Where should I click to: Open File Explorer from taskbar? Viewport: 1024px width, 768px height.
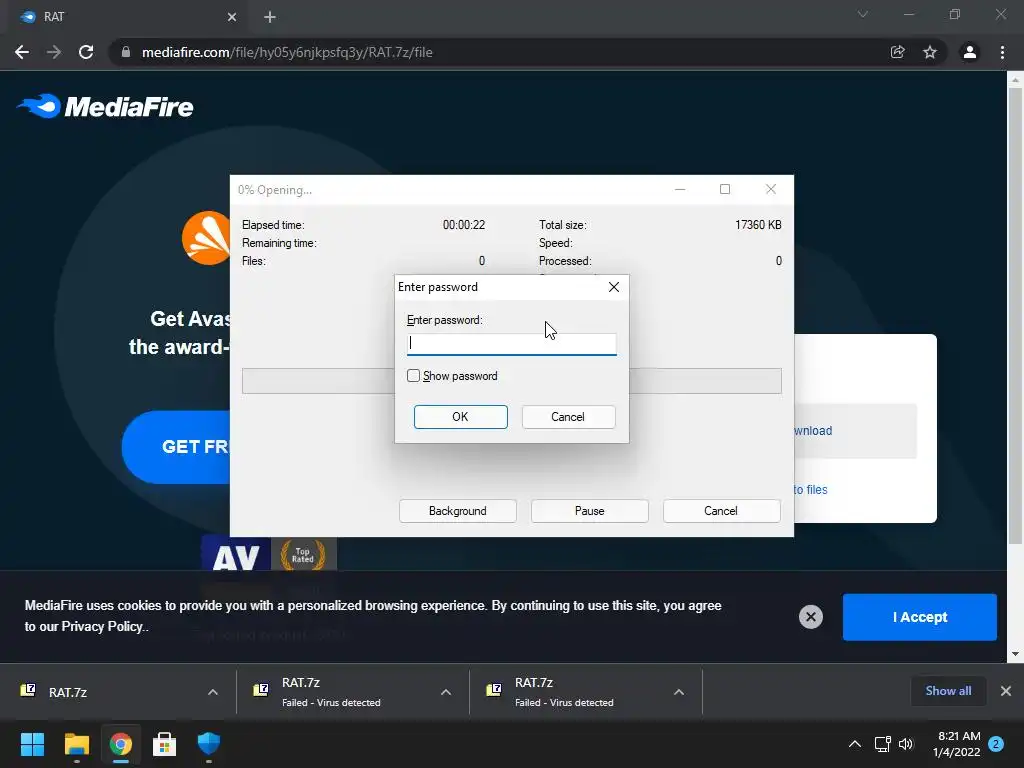76,744
